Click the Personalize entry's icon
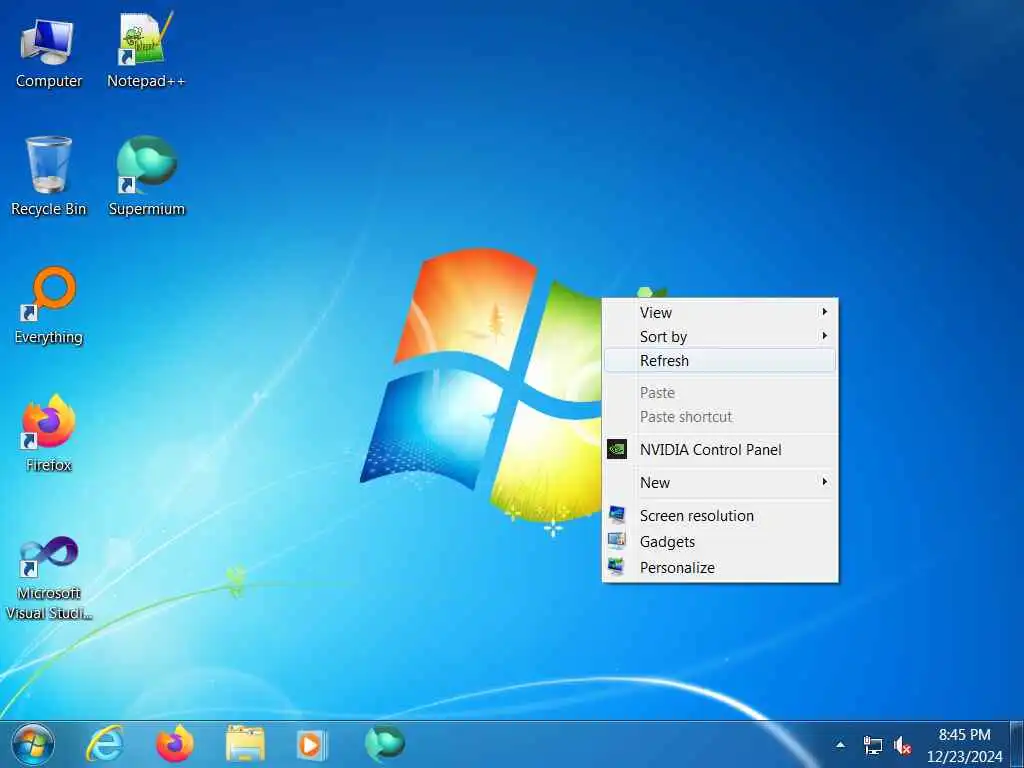This screenshot has height=768, width=1024. (616, 567)
